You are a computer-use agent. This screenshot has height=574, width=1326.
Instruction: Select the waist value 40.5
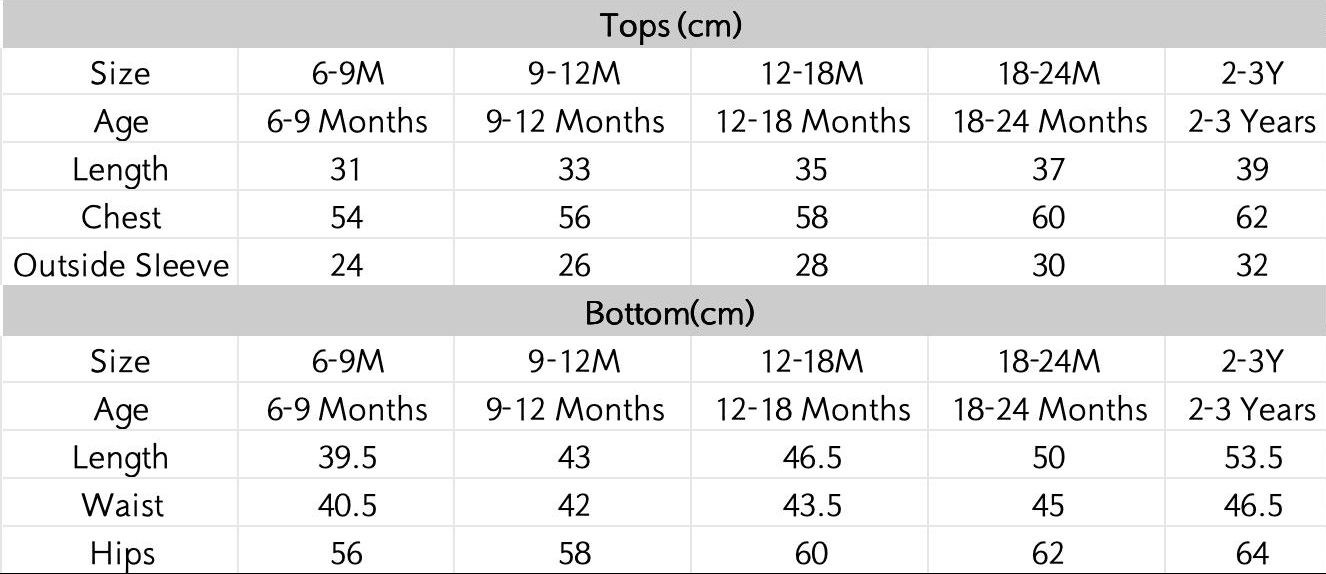point(346,505)
